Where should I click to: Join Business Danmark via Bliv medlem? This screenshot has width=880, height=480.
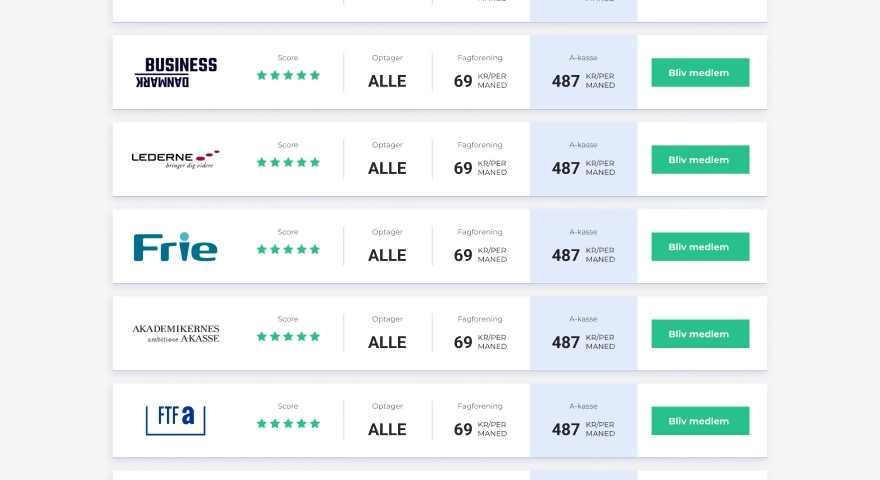pos(700,72)
